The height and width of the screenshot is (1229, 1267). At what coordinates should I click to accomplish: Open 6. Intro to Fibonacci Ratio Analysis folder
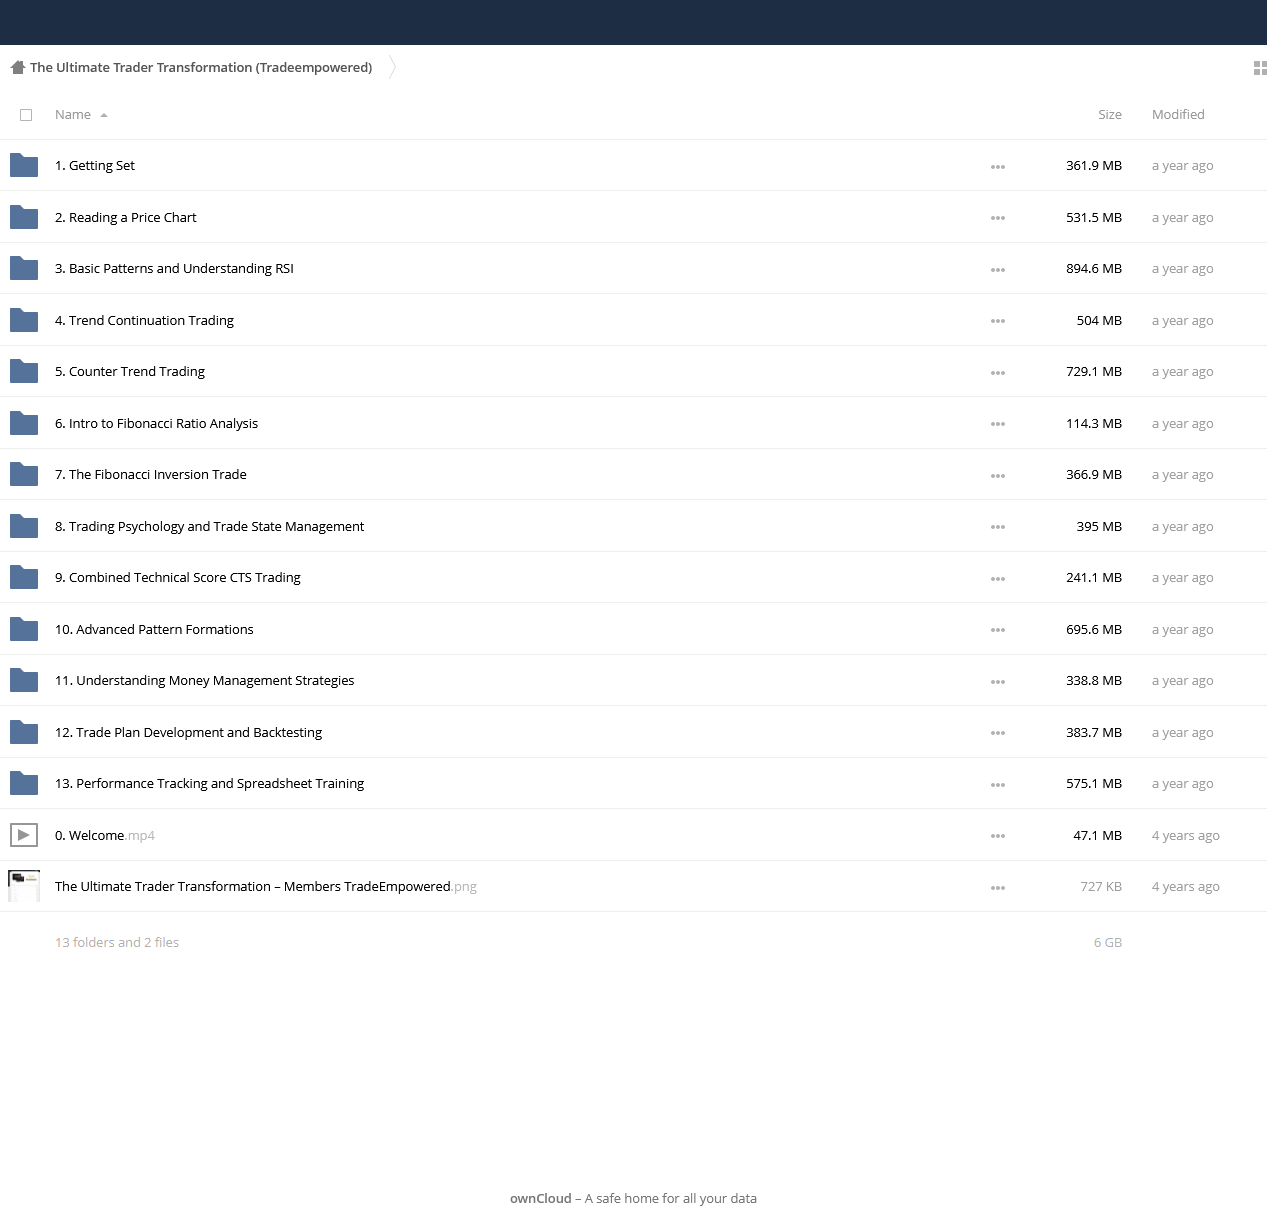tap(156, 423)
